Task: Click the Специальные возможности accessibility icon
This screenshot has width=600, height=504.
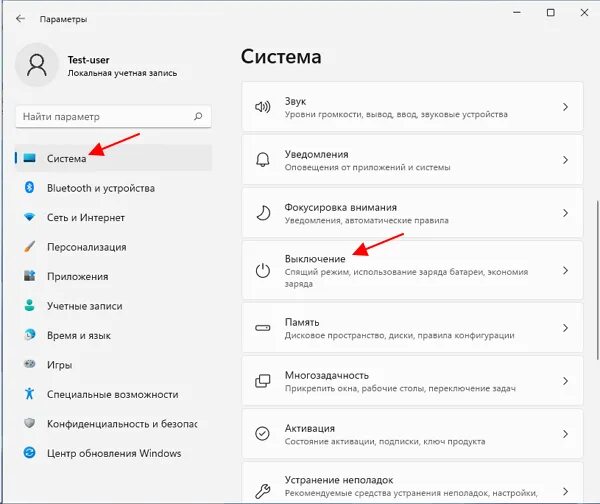Action: coord(29,394)
